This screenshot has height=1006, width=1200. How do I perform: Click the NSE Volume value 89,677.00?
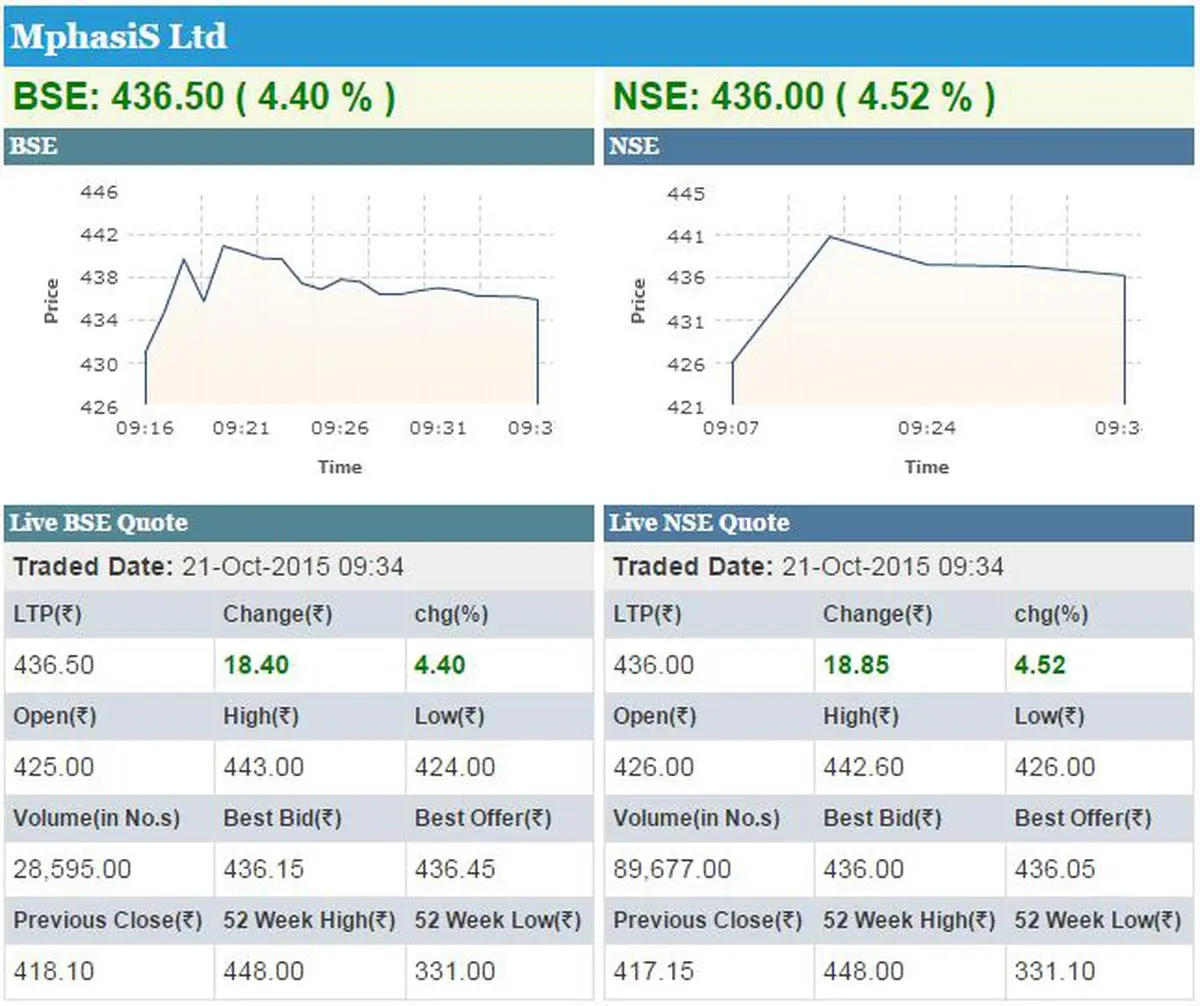[x=672, y=869]
